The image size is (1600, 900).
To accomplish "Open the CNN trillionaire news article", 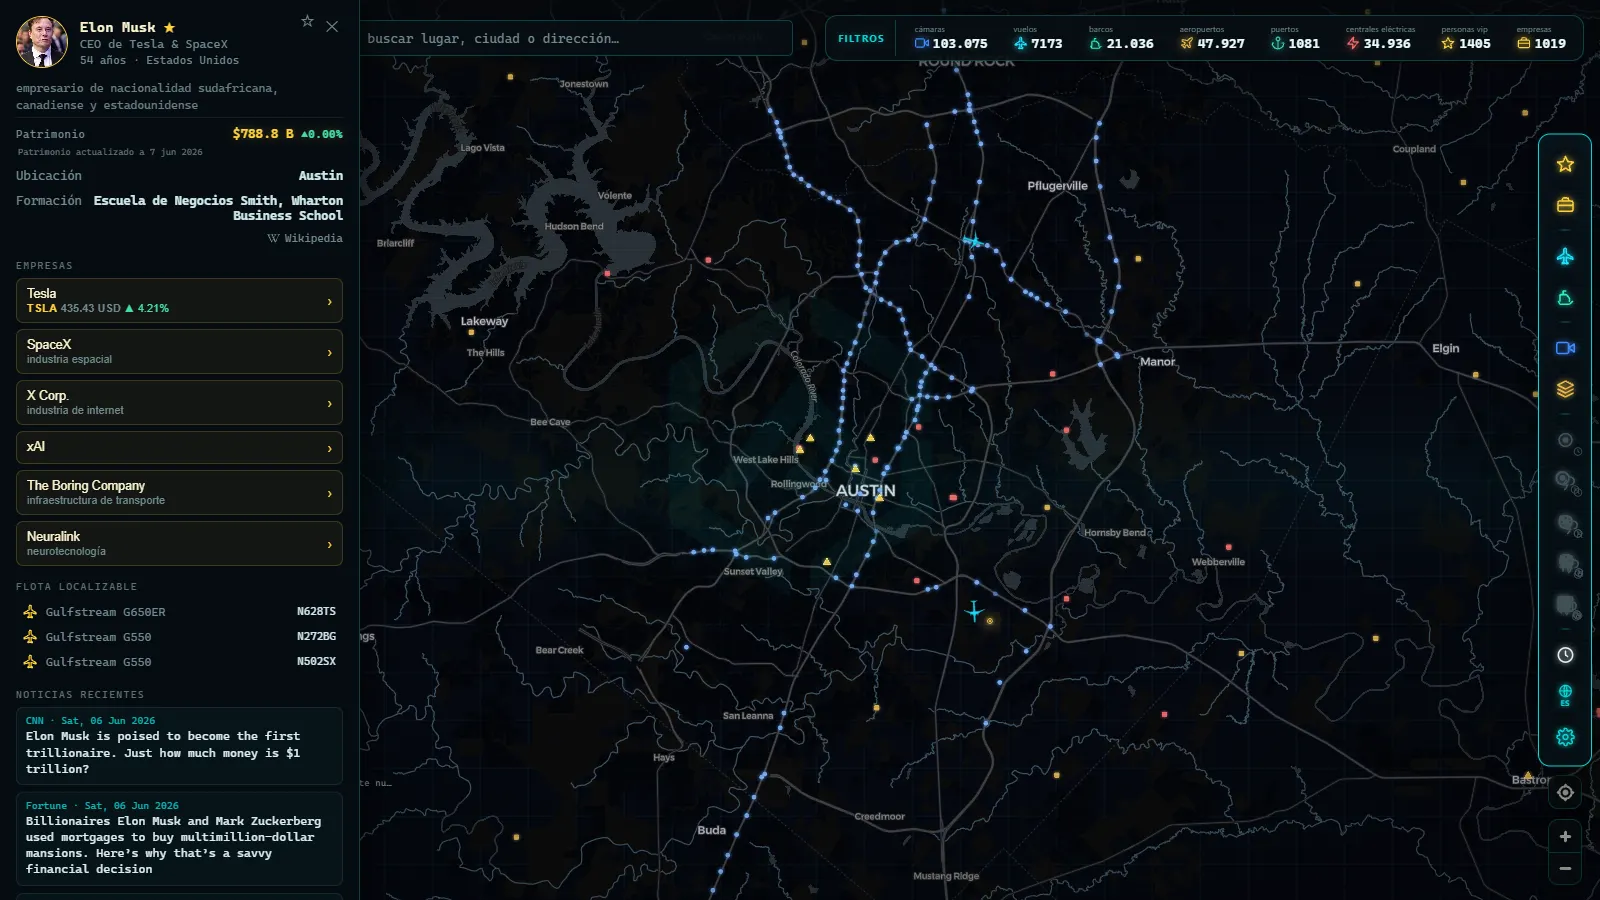I will [179, 746].
